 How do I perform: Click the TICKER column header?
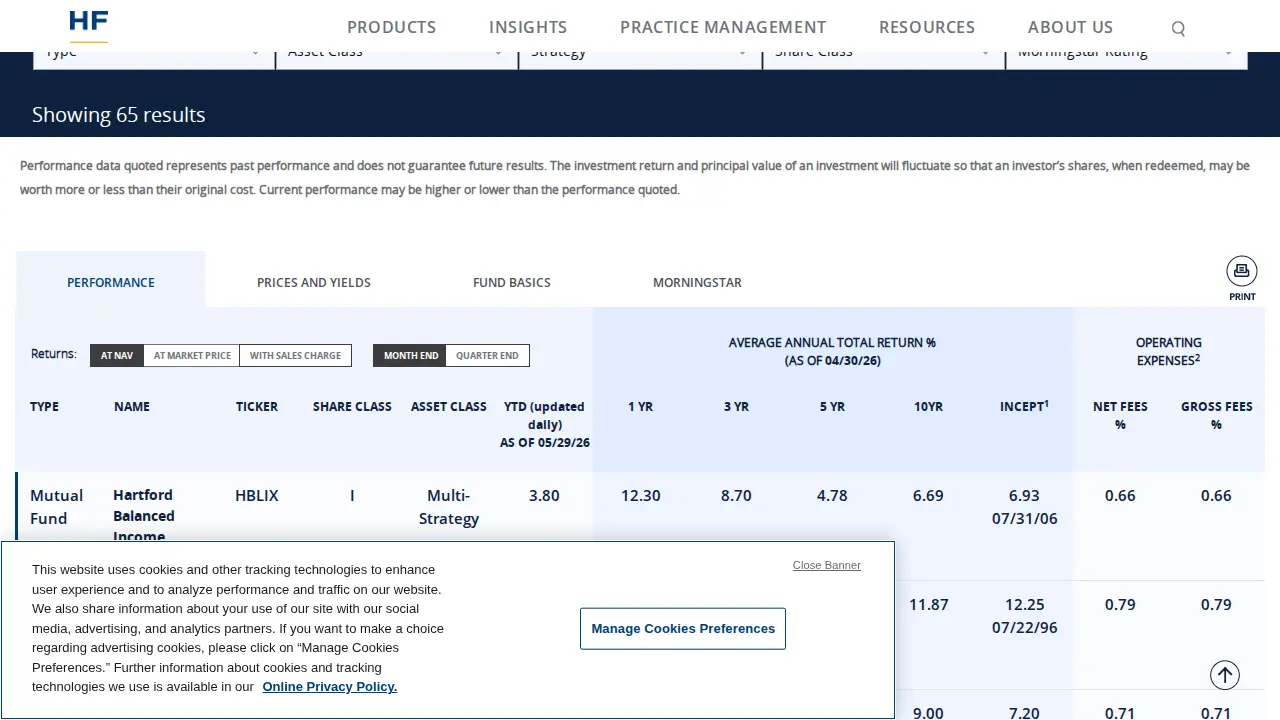pos(257,406)
